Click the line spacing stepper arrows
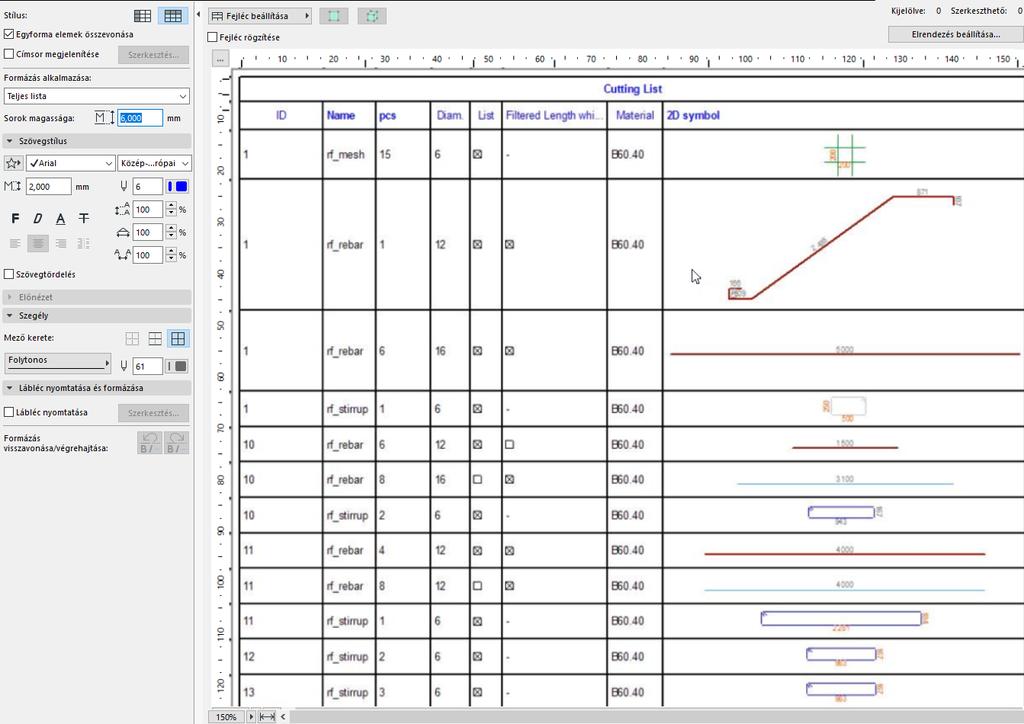 coord(171,210)
